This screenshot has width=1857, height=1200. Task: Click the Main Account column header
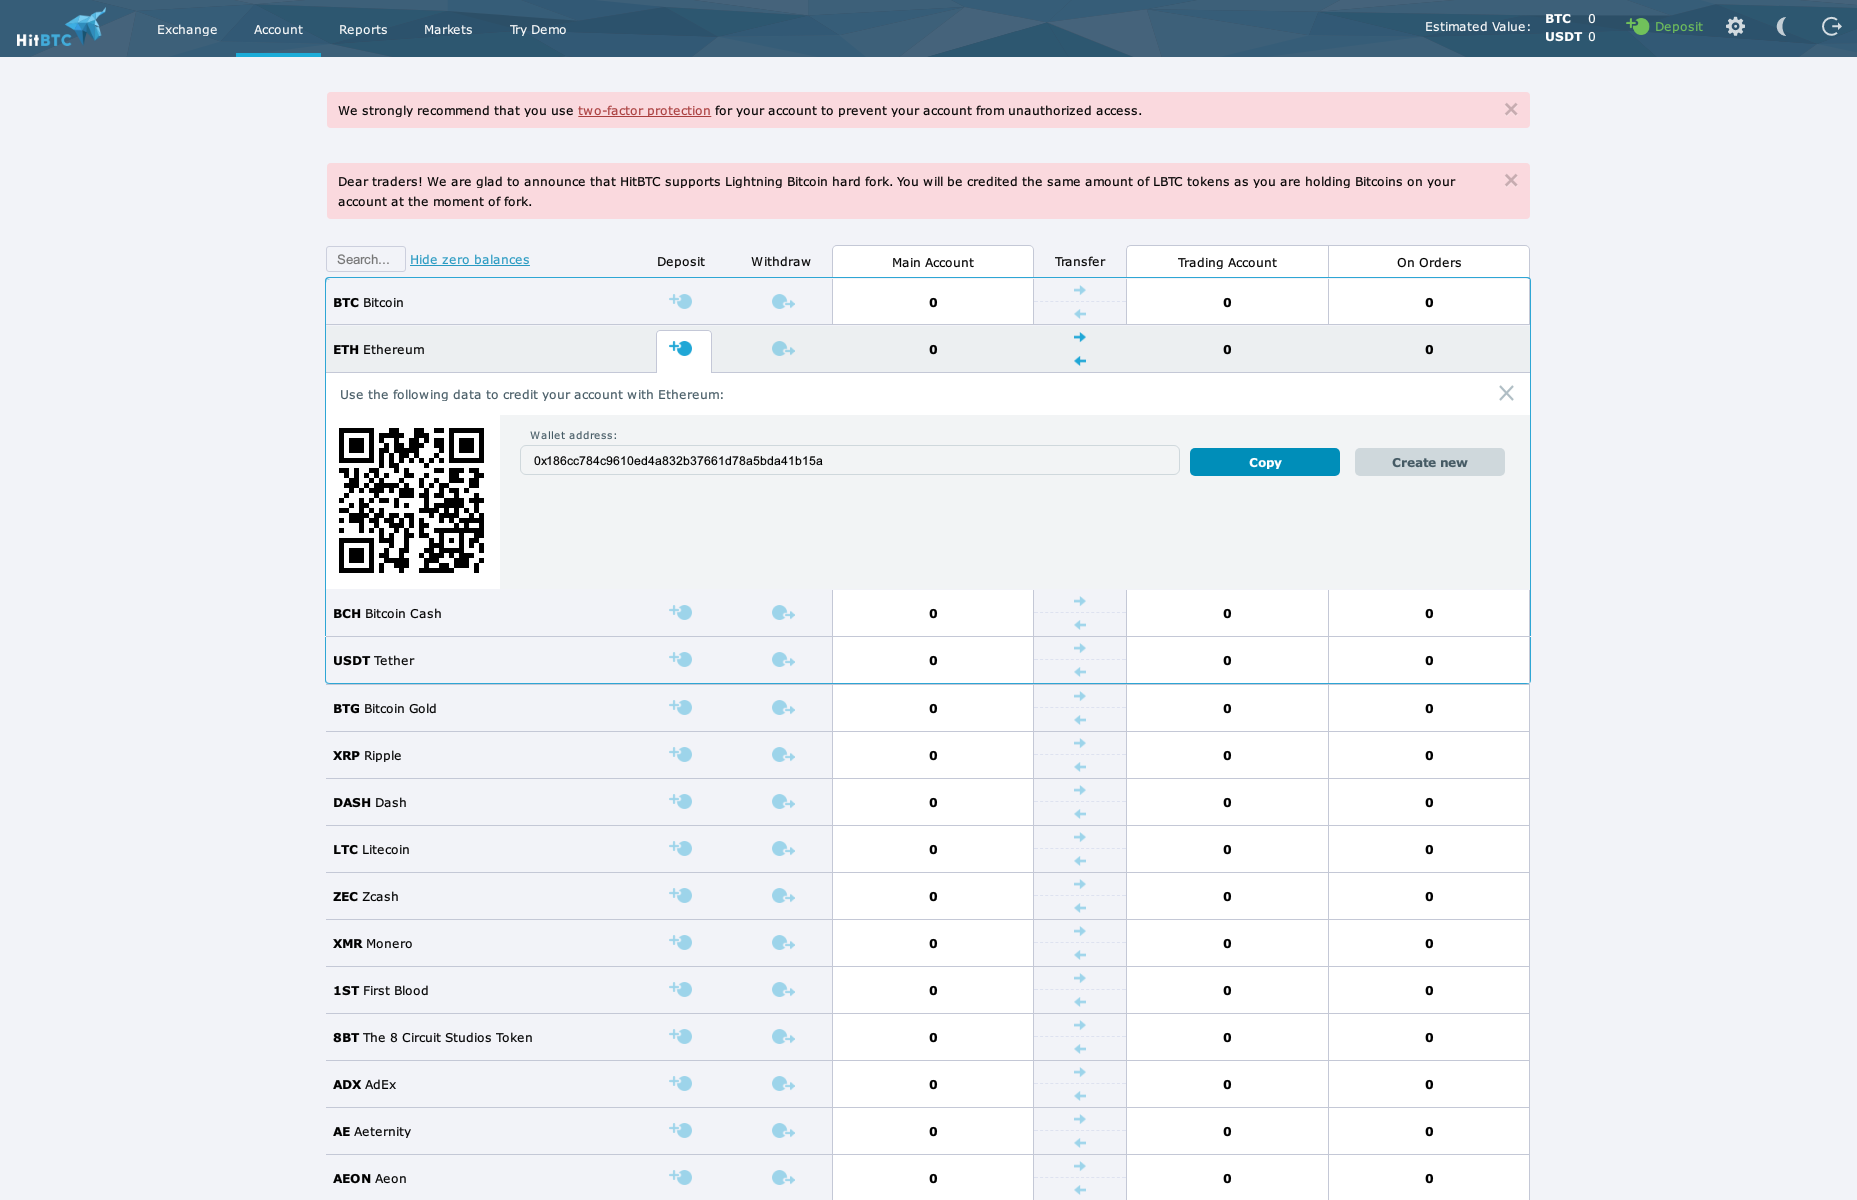click(933, 263)
